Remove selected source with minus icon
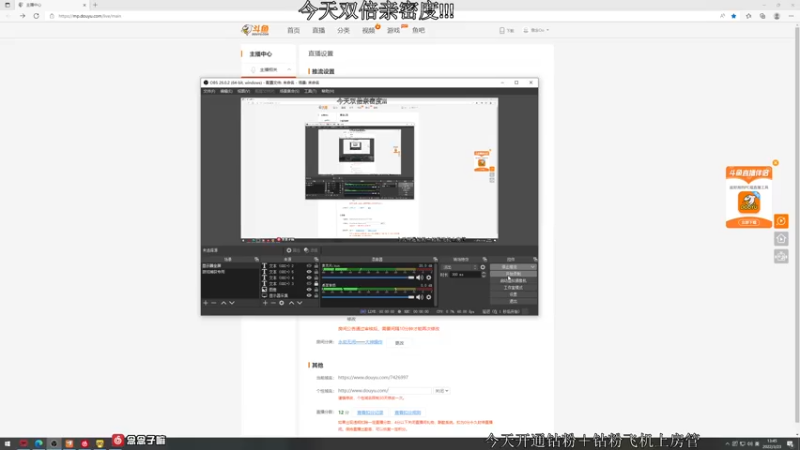This screenshot has height=450, width=800. (273, 303)
